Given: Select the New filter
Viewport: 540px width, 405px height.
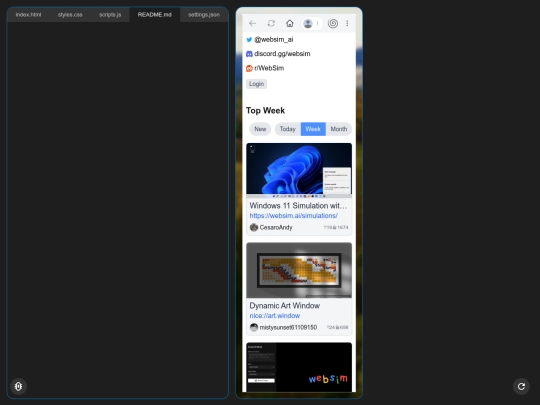Looking at the screenshot, I should click(x=260, y=129).
